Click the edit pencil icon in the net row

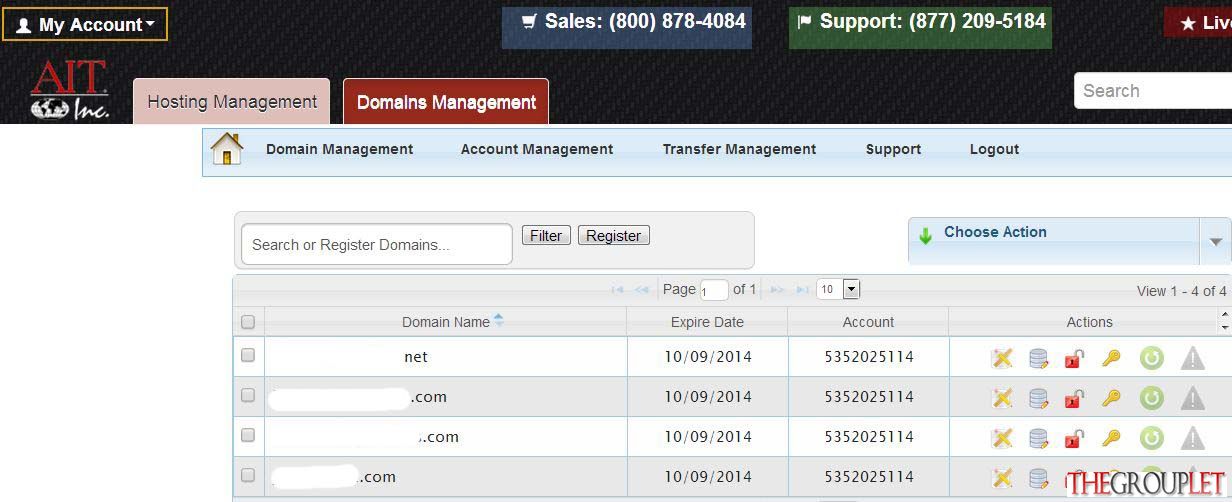[x=1001, y=358]
